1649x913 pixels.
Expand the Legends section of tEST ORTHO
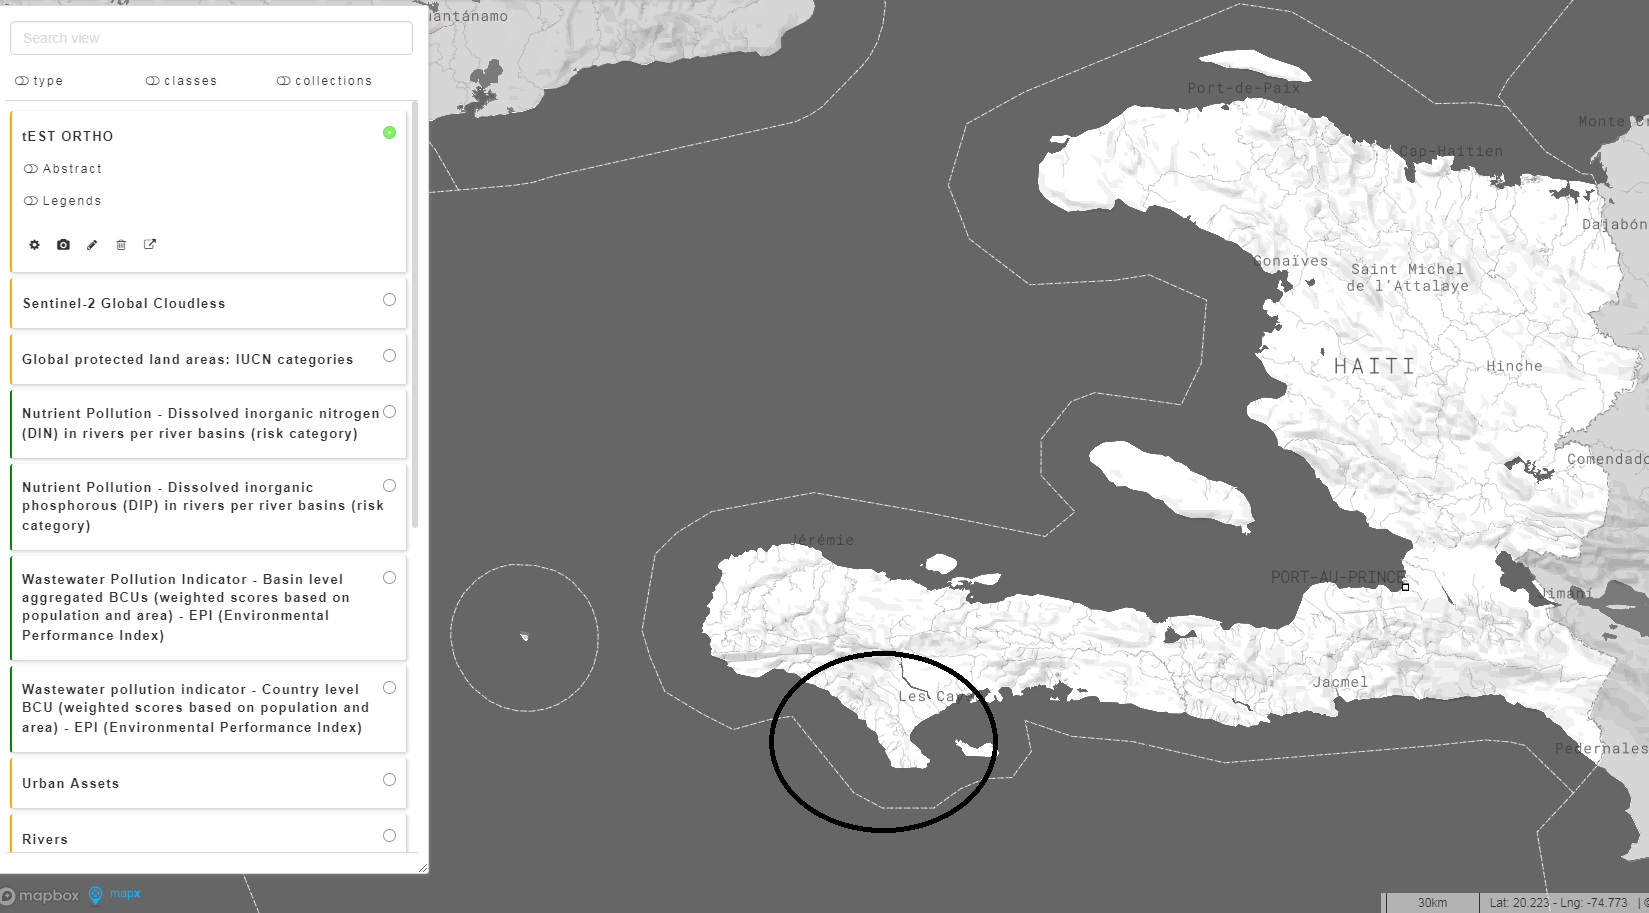62,200
